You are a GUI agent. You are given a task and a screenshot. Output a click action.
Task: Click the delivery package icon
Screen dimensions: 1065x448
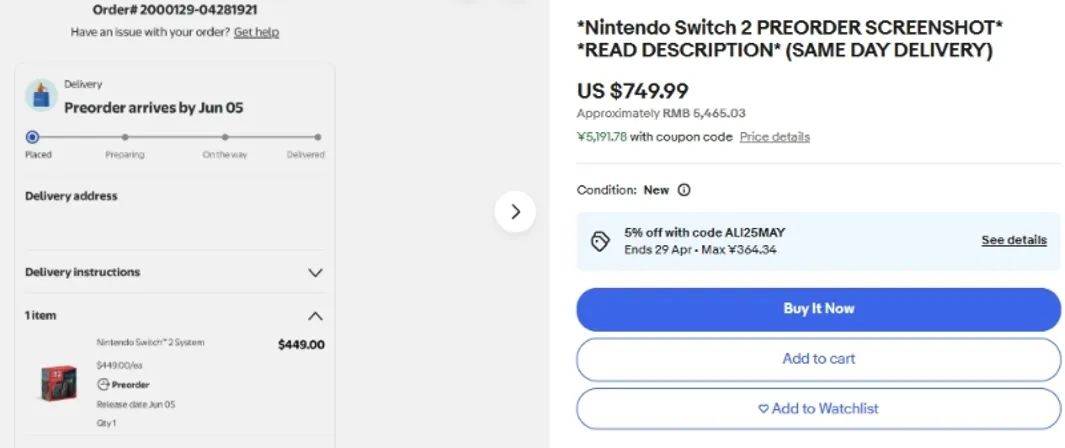click(x=41, y=96)
